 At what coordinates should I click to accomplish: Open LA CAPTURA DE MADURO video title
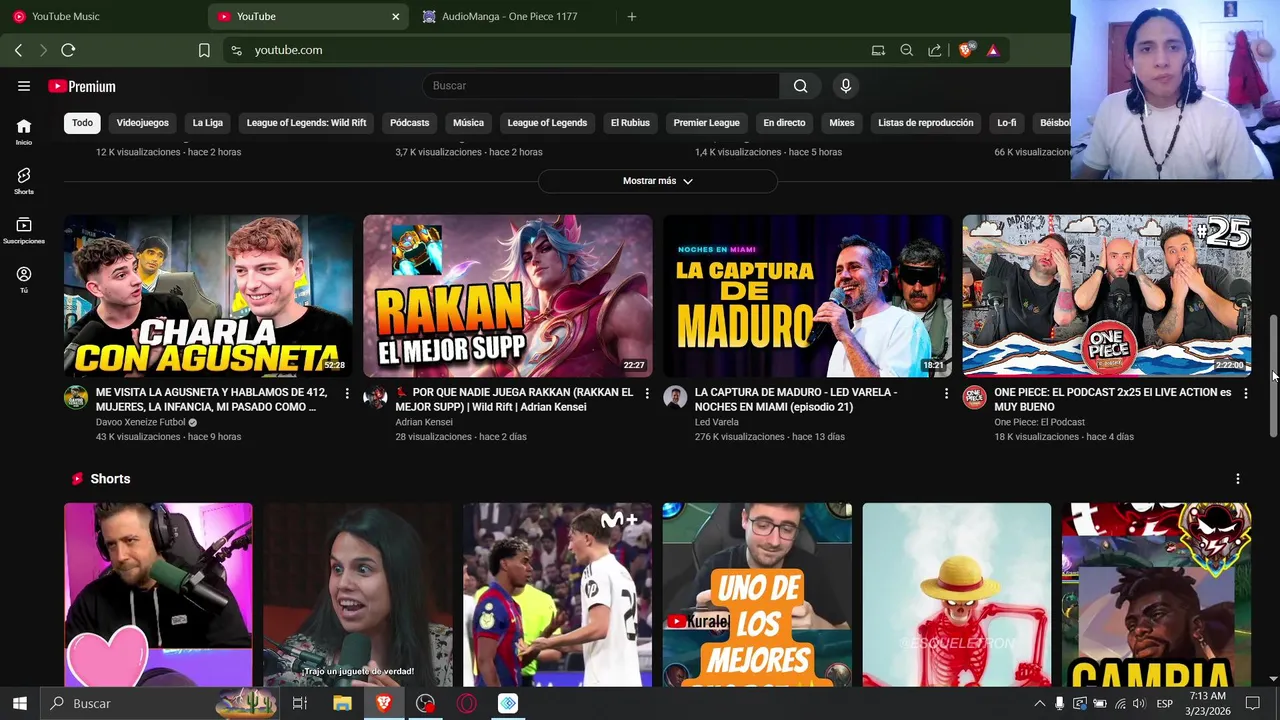tap(796, 400)
